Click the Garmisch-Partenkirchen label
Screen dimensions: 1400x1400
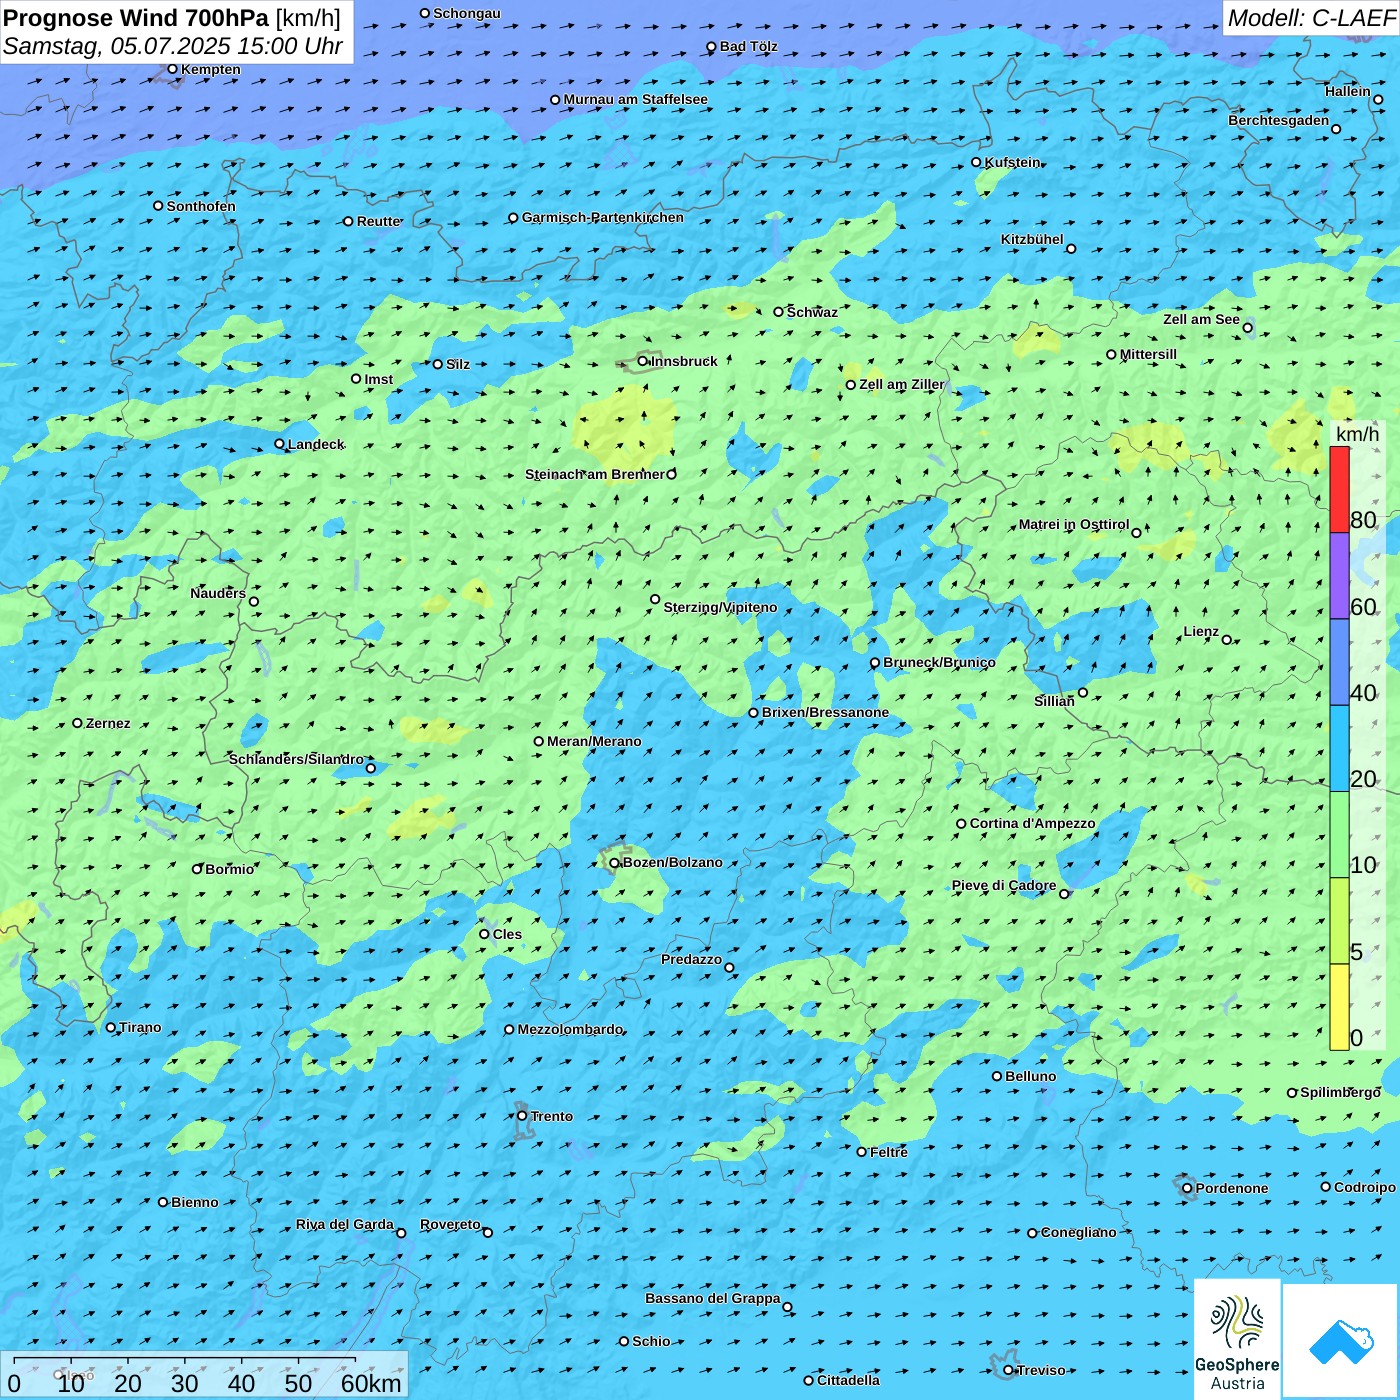pos(602,217)
